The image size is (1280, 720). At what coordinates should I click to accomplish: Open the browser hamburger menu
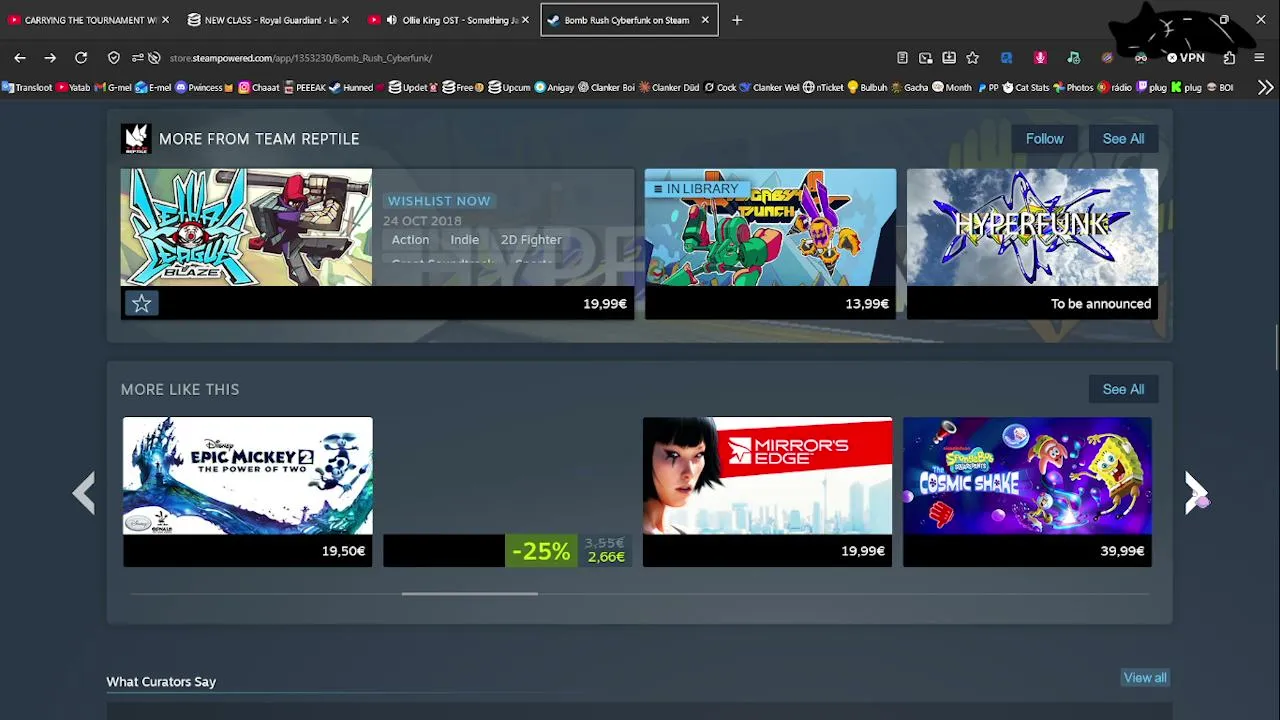click(x=1259, y=58)
